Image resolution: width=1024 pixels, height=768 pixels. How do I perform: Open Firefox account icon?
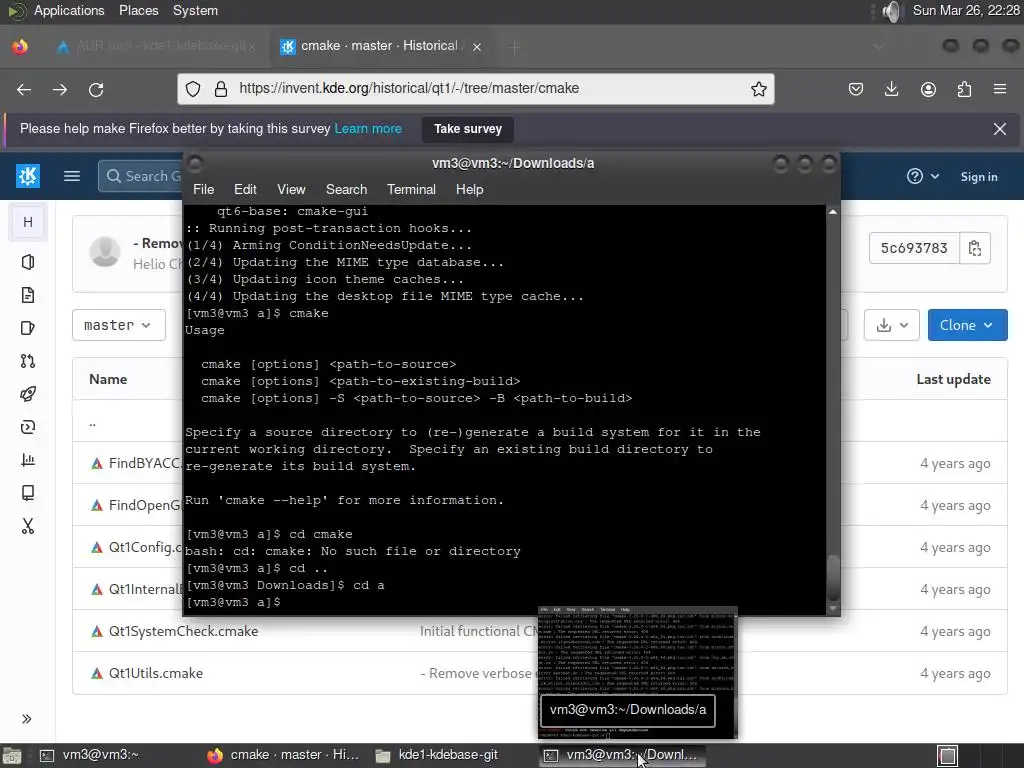coord(928,89)
